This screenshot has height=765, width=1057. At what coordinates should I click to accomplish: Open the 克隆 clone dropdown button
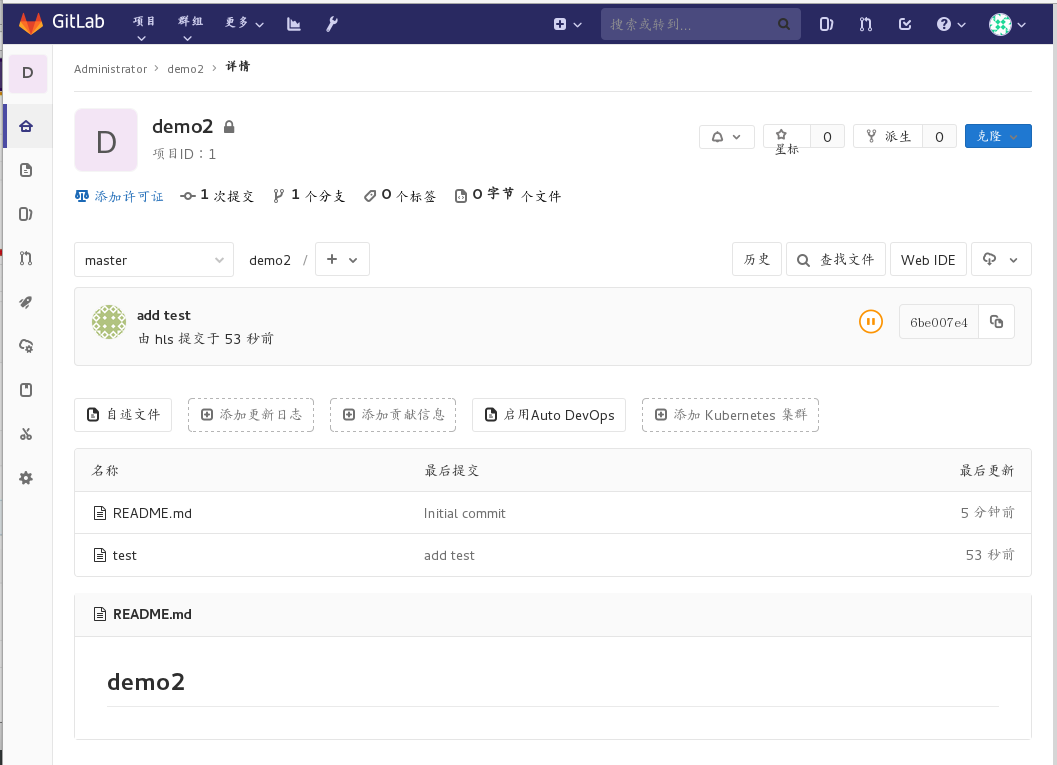pyautogui.click(x=998, y=136)
